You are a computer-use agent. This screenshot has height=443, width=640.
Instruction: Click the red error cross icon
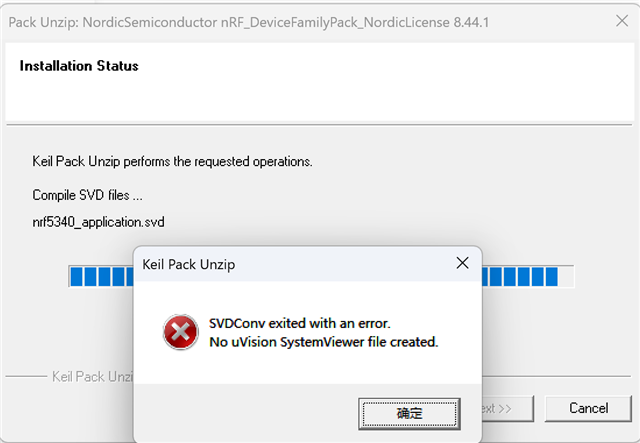pos(181,332)
